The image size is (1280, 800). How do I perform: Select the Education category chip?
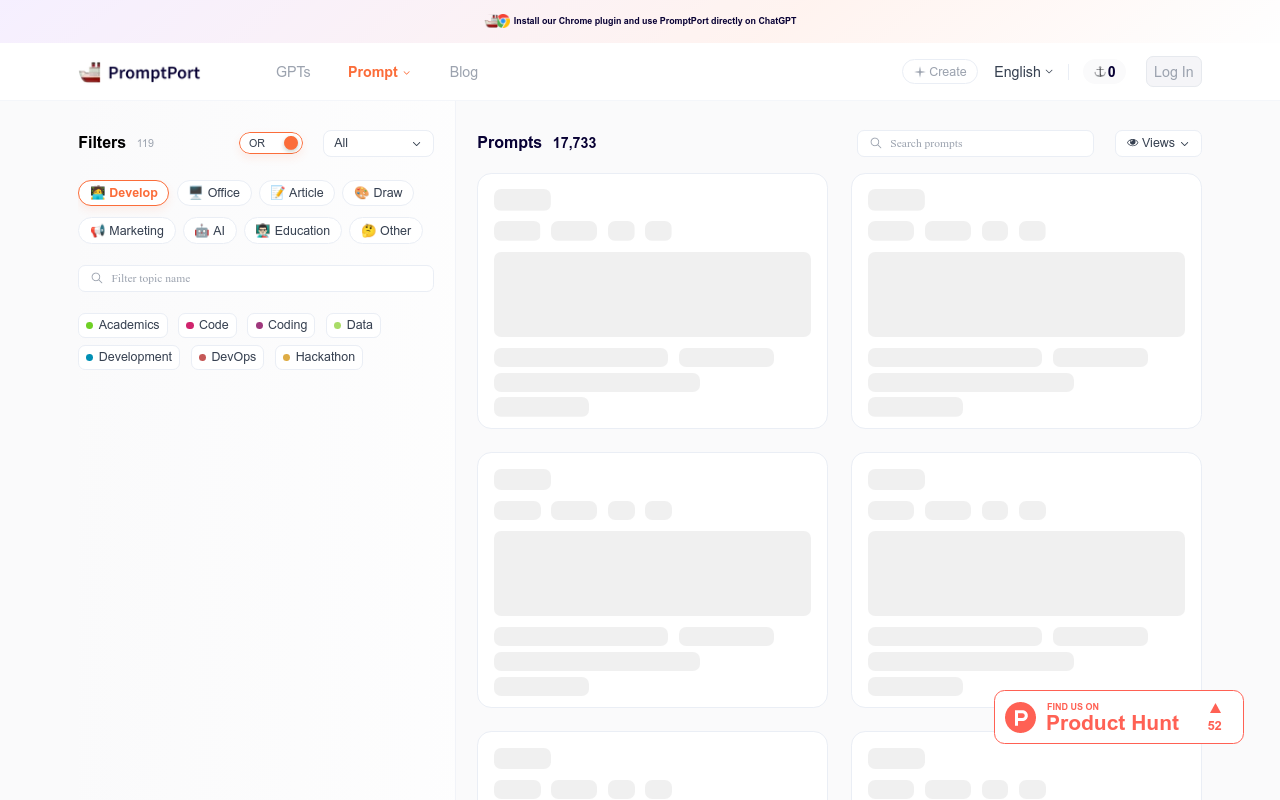coord(293,231)
